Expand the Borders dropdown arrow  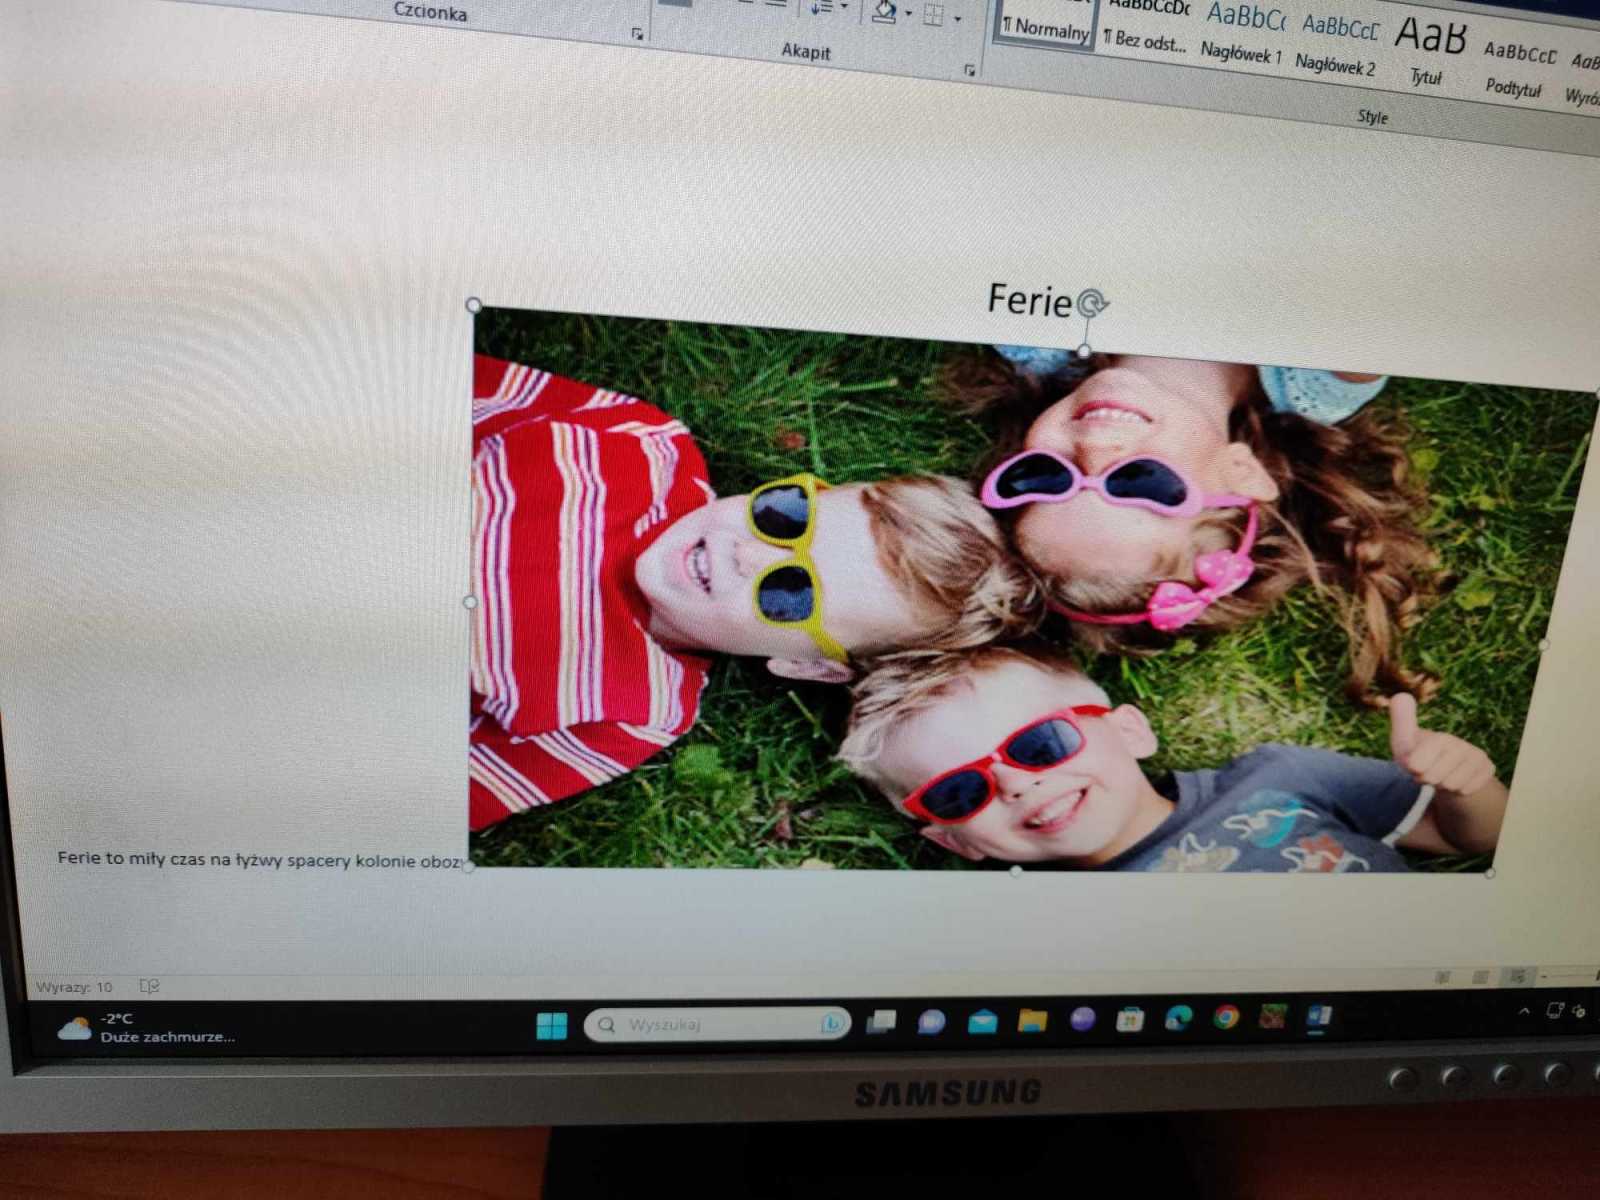point(957,19)
